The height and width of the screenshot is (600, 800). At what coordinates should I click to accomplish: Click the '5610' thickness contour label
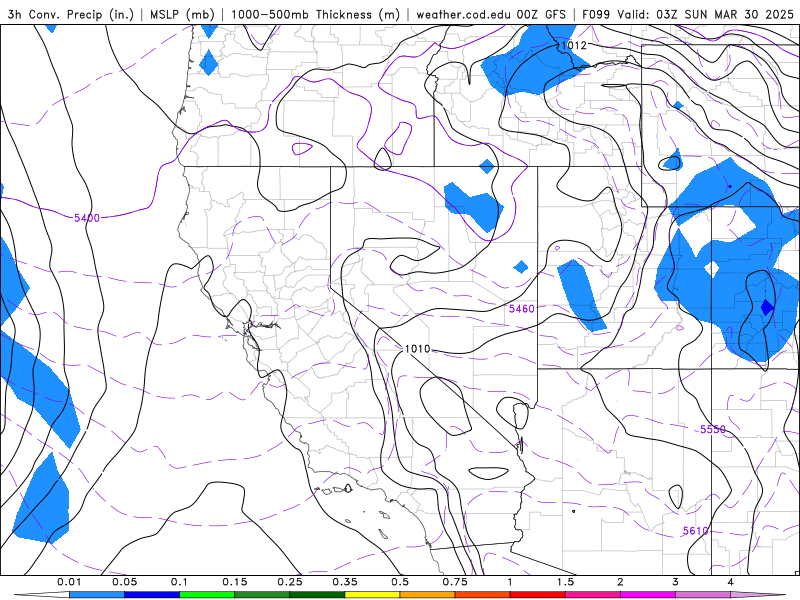pos(696,531)
